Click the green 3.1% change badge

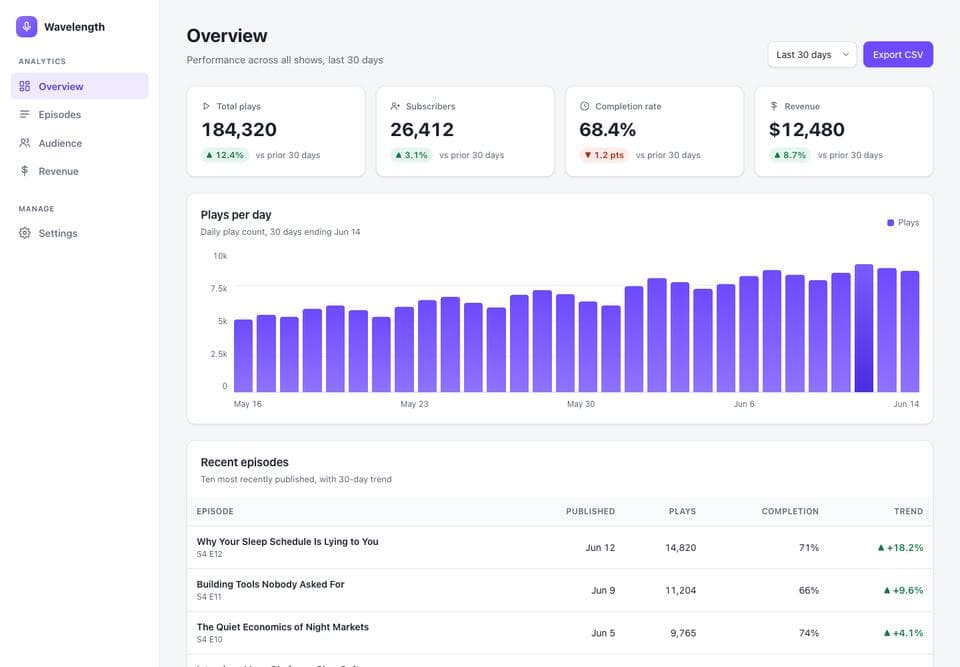tap(411, 155)
